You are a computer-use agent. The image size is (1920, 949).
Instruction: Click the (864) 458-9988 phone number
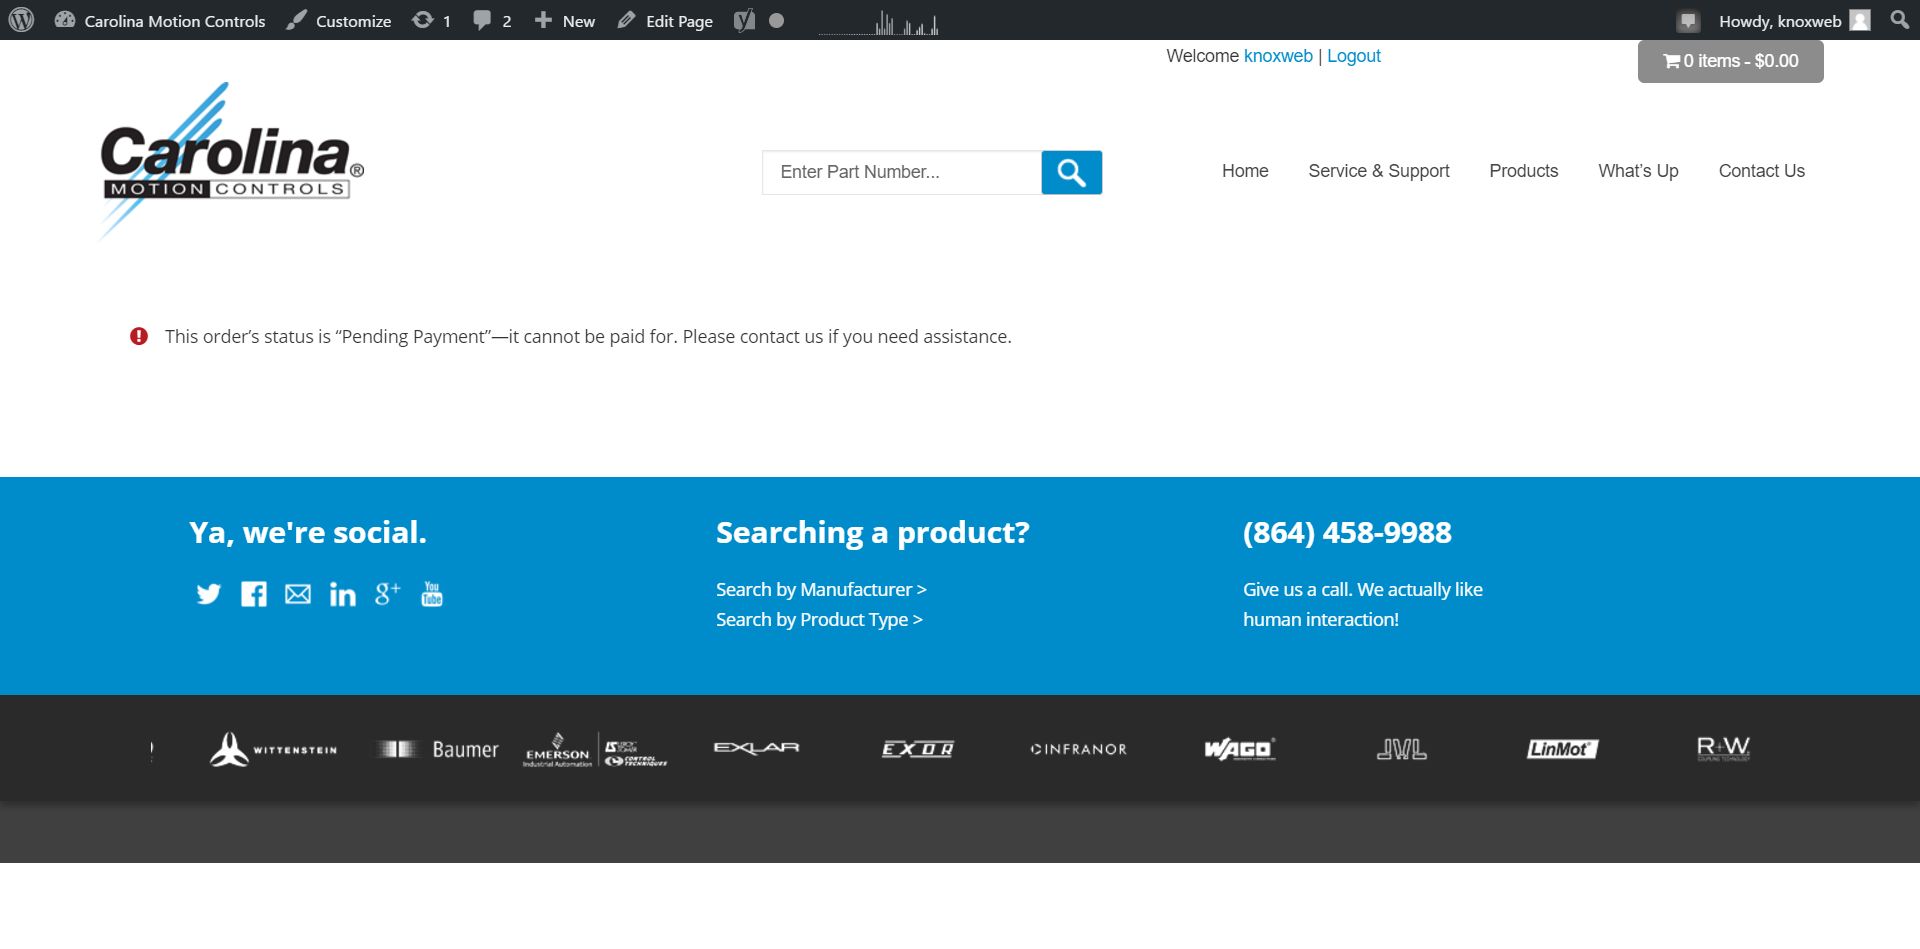pos(1347,532)
